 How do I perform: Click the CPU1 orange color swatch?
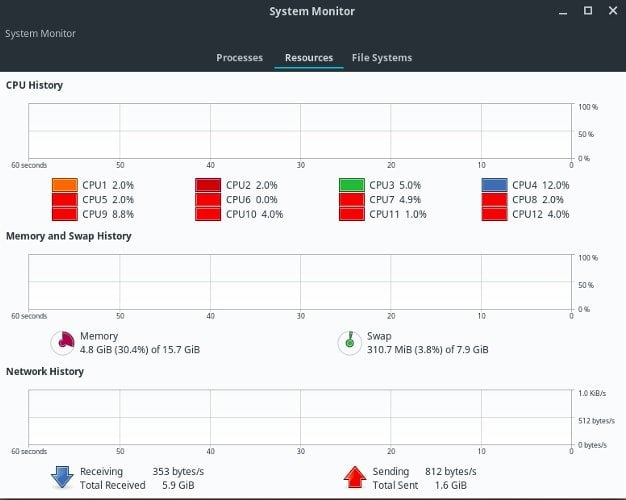[x=65, y=185]
